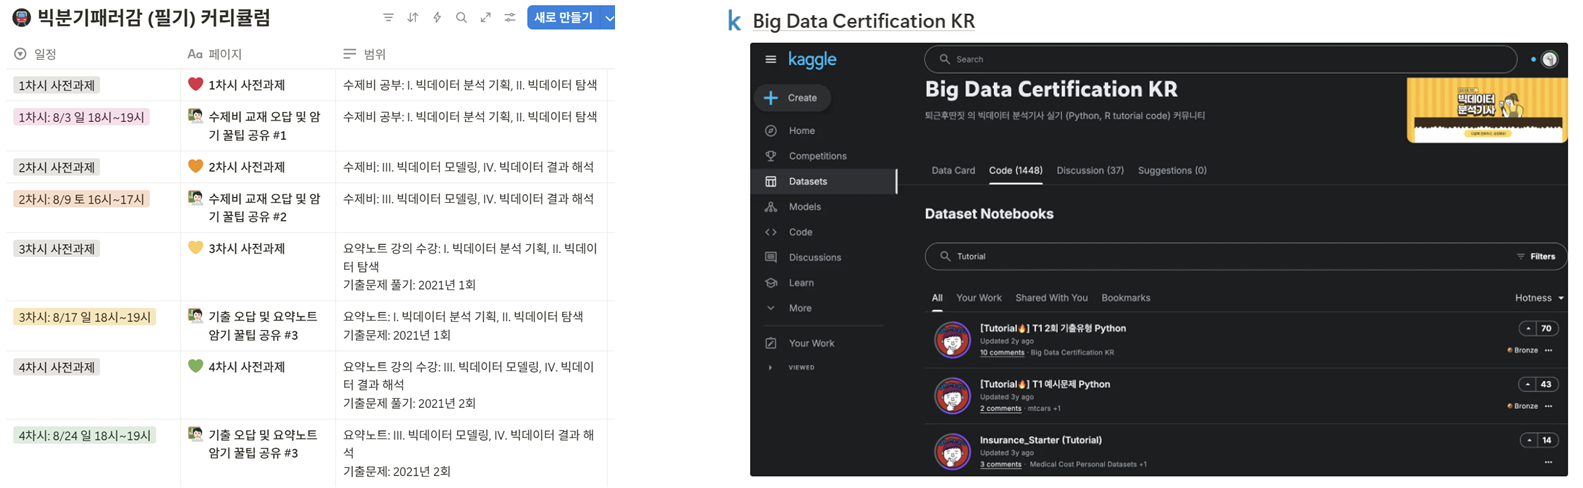Open the Kaggle user profile avatar
The width and height of the screenshot is (1583, 488).
[1549, 59]
